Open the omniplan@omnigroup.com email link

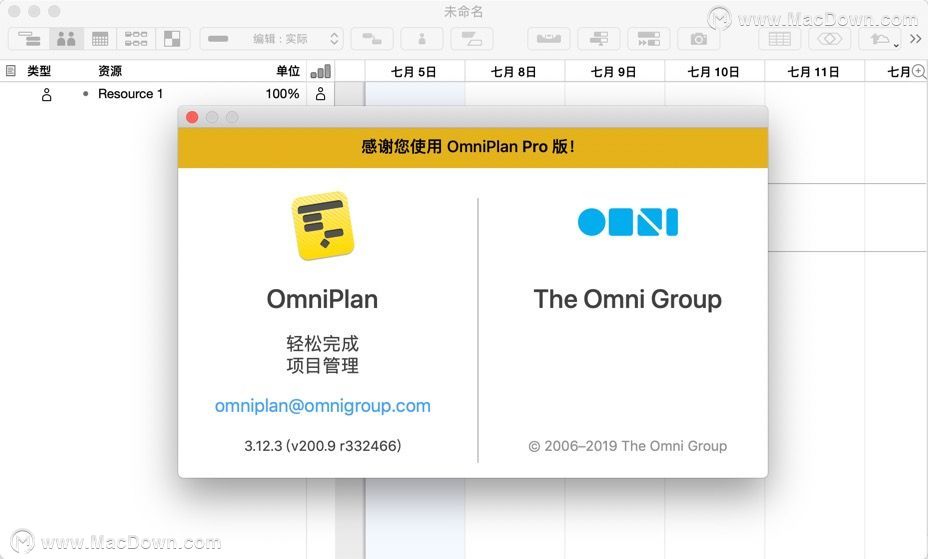(323, 406)
